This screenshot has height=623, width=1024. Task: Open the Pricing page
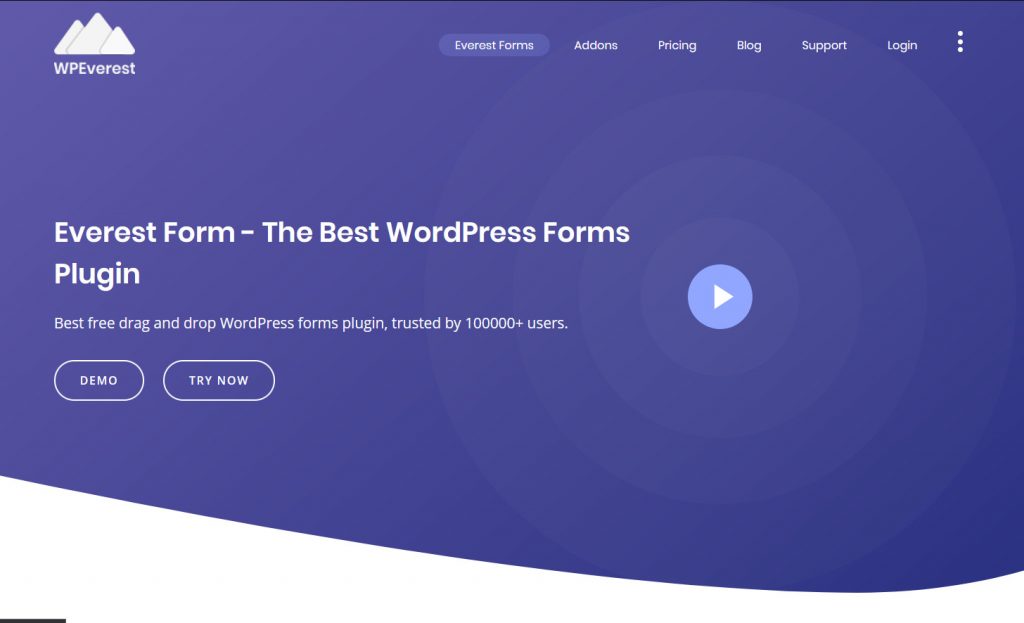point(677,45)
